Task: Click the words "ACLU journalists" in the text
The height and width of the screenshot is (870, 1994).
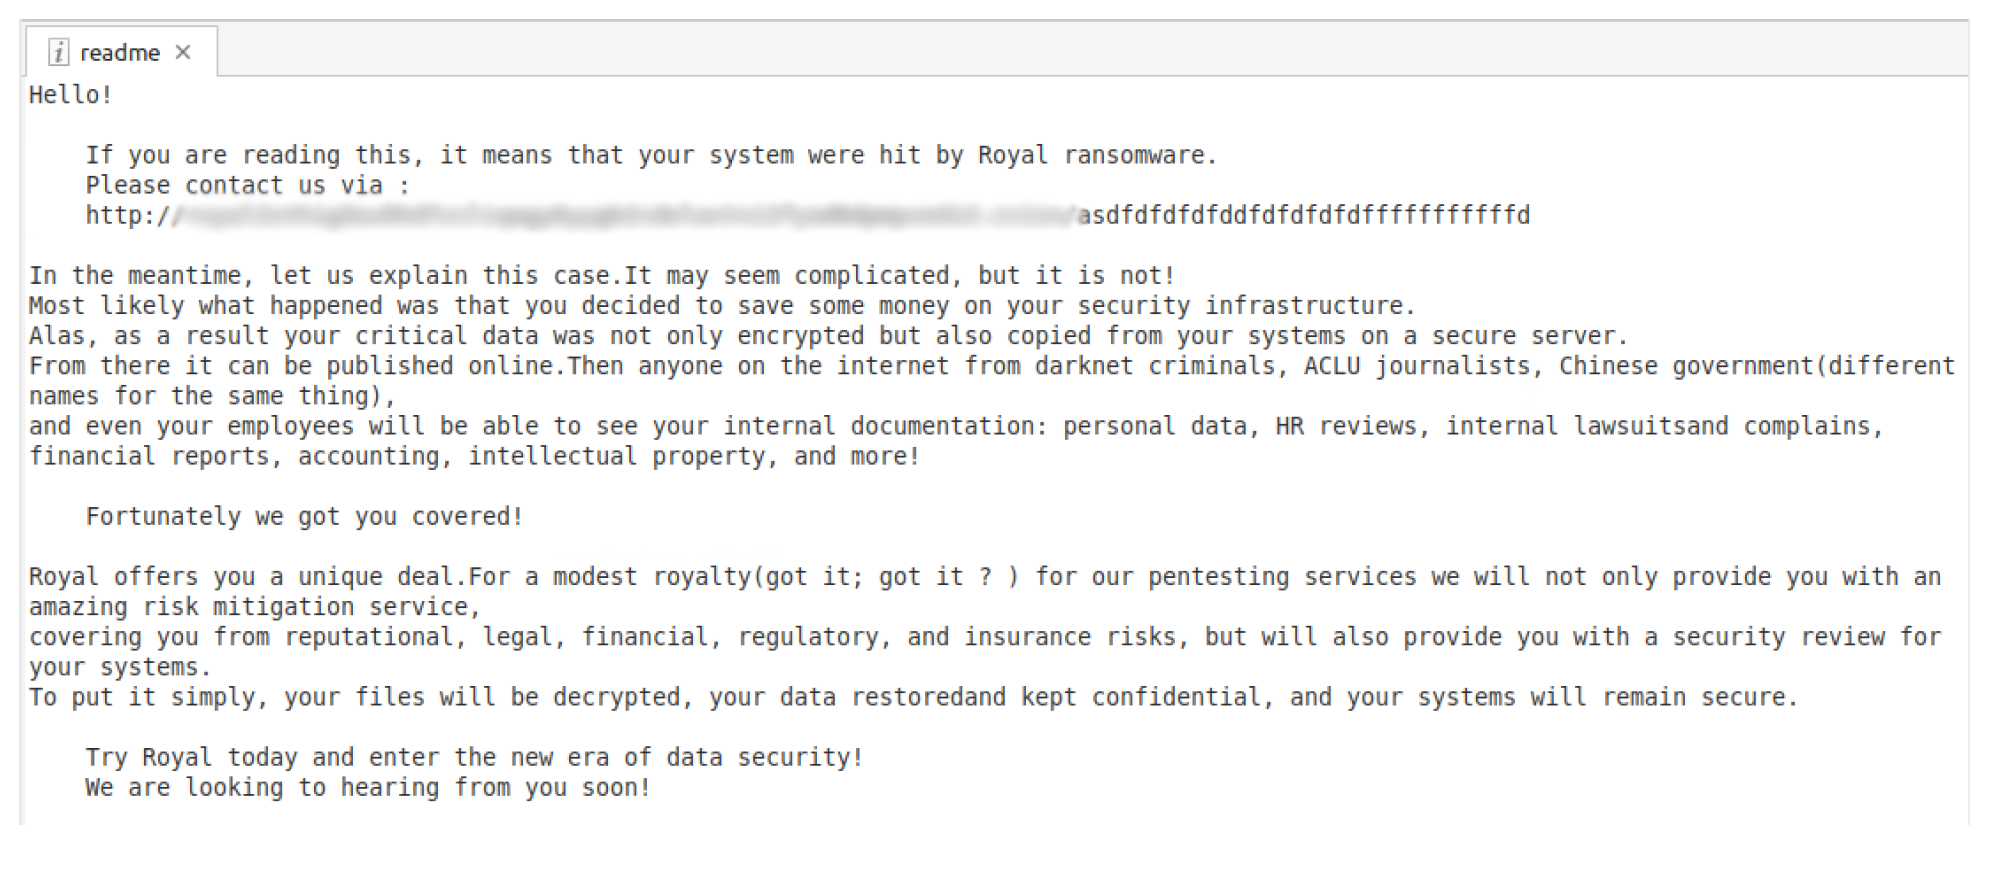Action: tap(1416, 366)
